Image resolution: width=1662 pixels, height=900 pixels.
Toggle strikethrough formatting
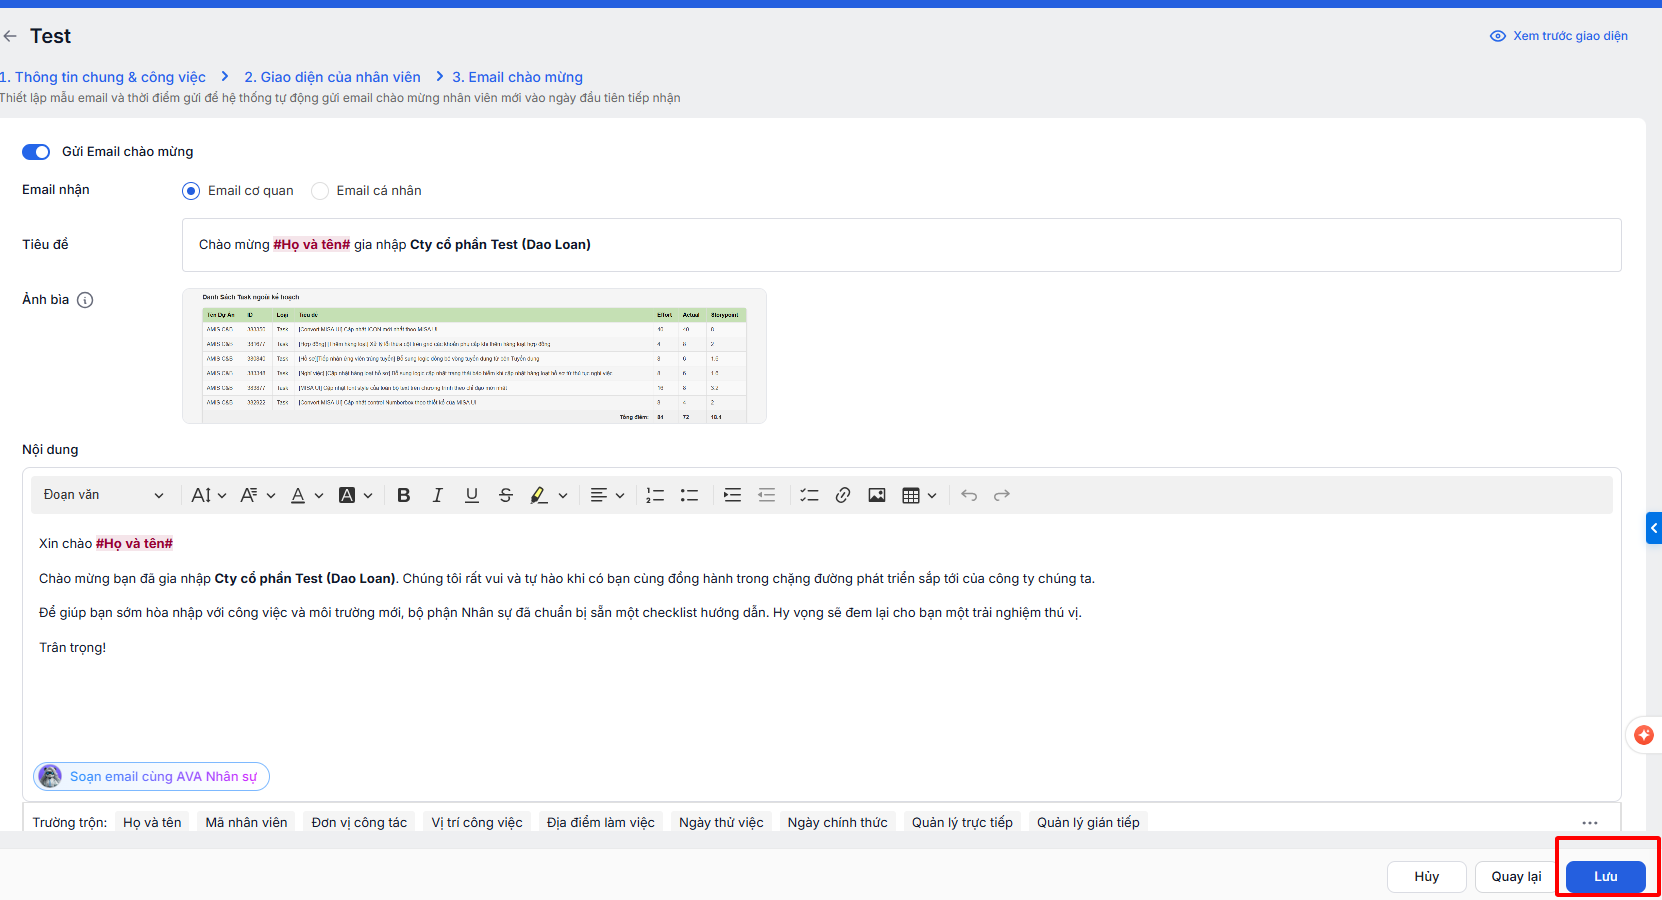(506, 495)
